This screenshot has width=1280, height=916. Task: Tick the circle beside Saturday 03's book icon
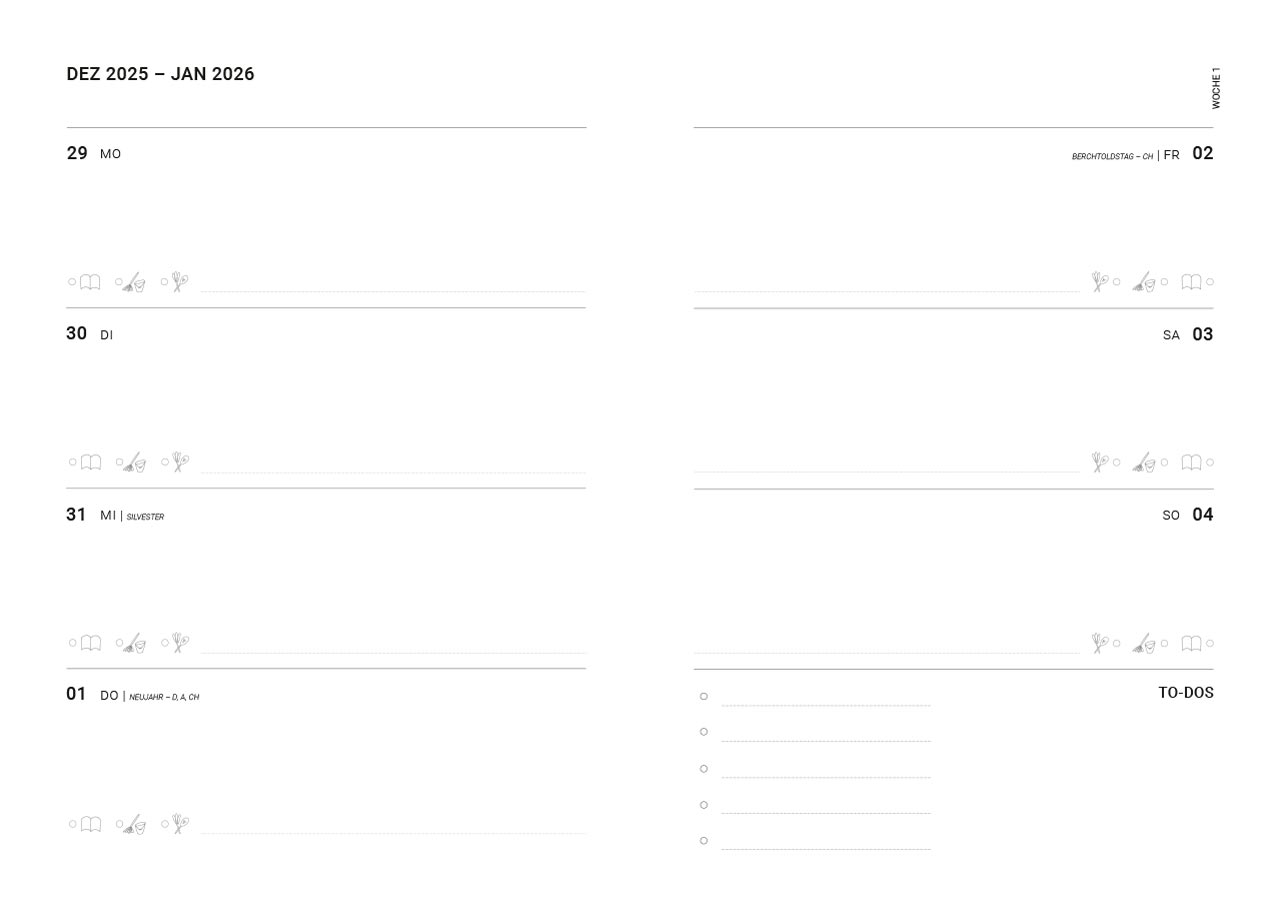pos(1210,462)
